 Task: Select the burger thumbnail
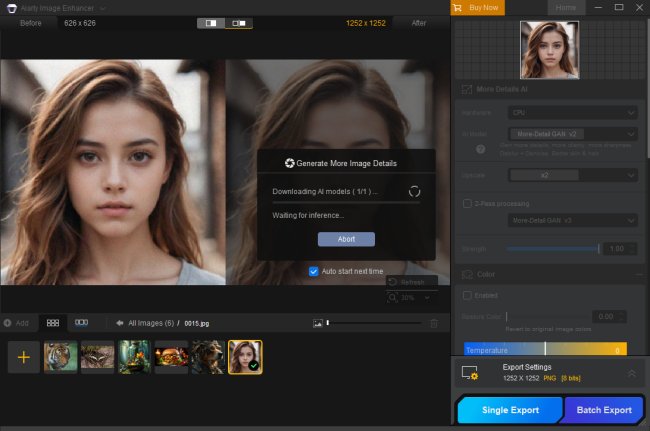171,357
